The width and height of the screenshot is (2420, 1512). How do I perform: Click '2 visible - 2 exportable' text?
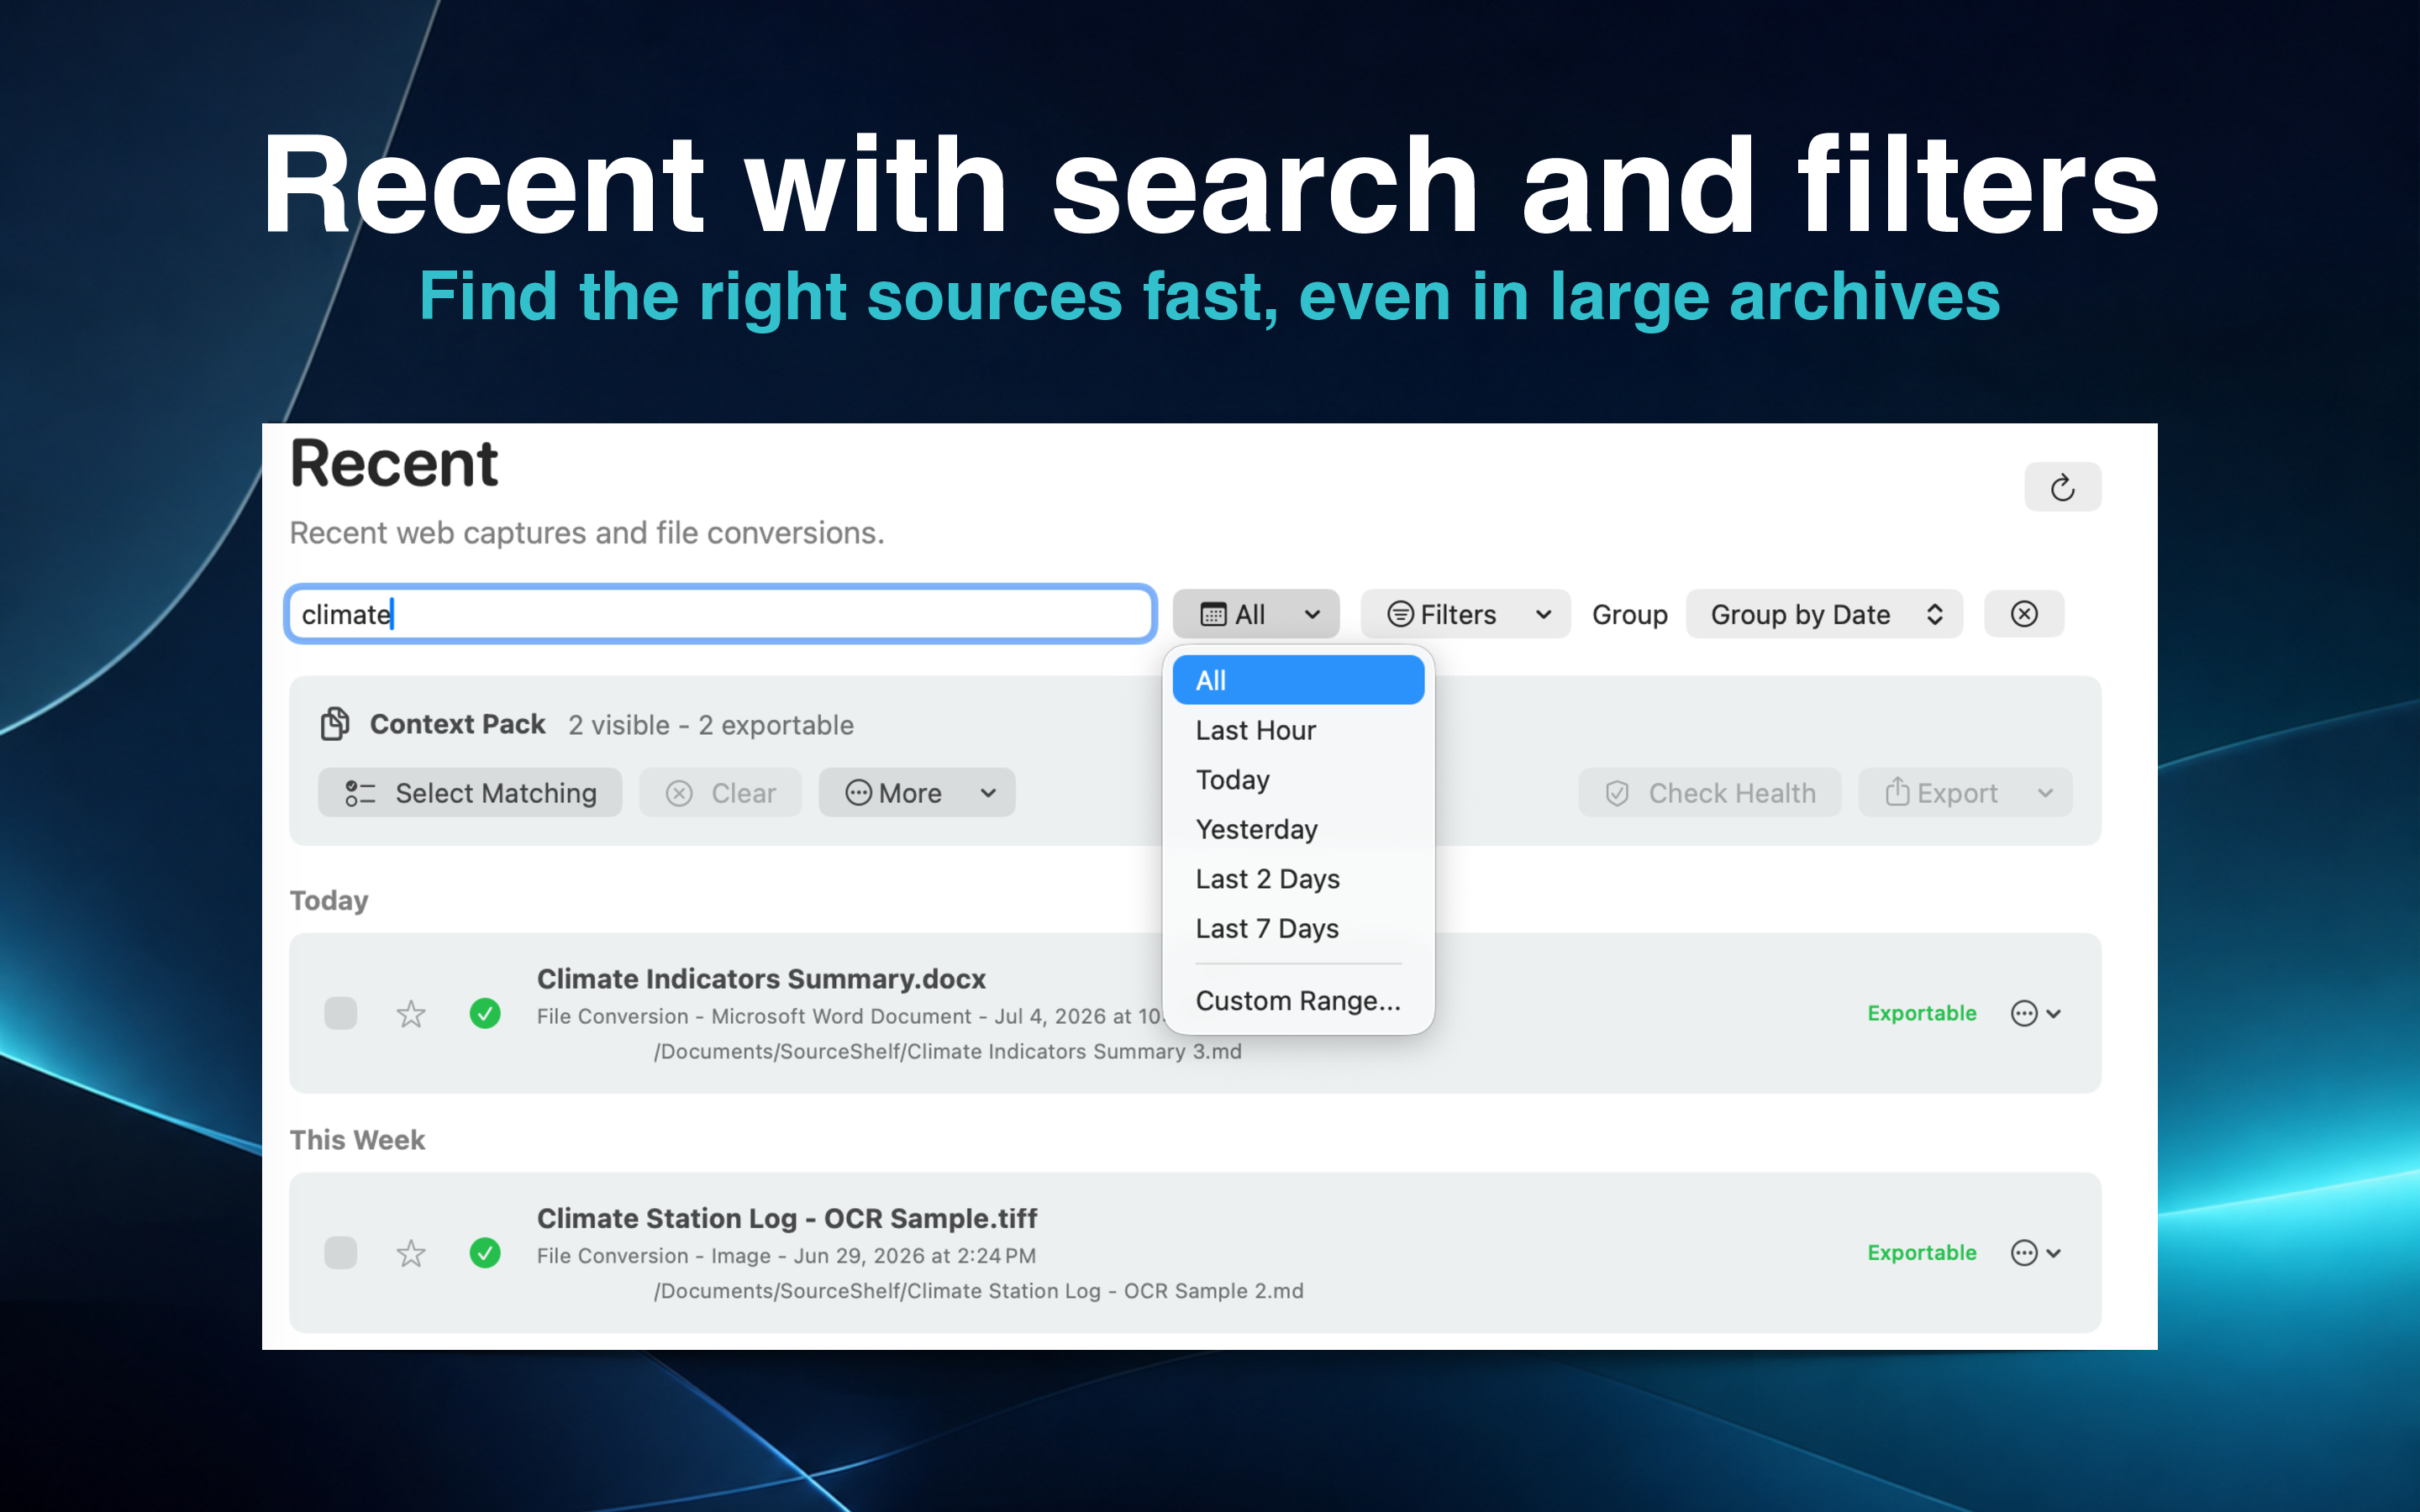point(711,725)
